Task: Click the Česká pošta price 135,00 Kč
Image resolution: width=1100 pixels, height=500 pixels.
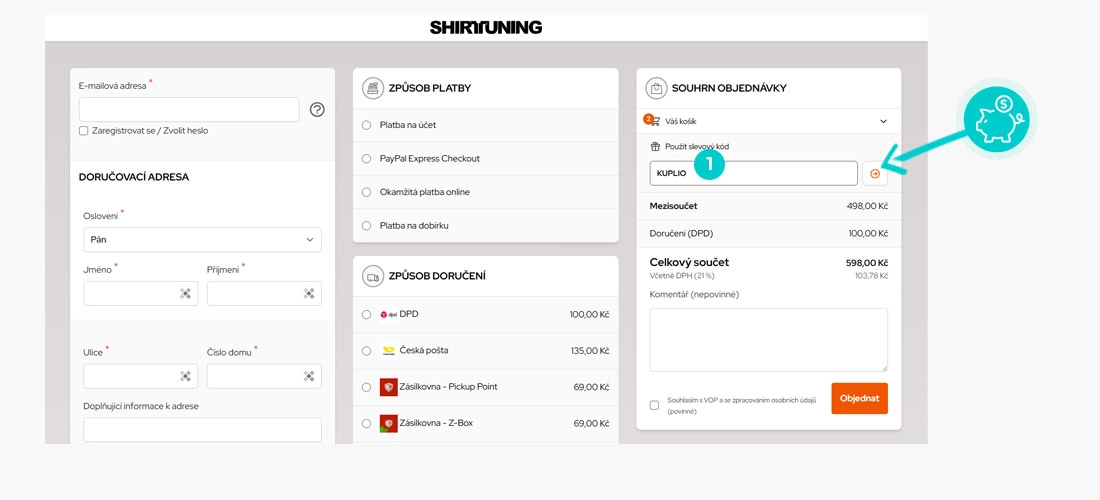Action: [589, 351]
